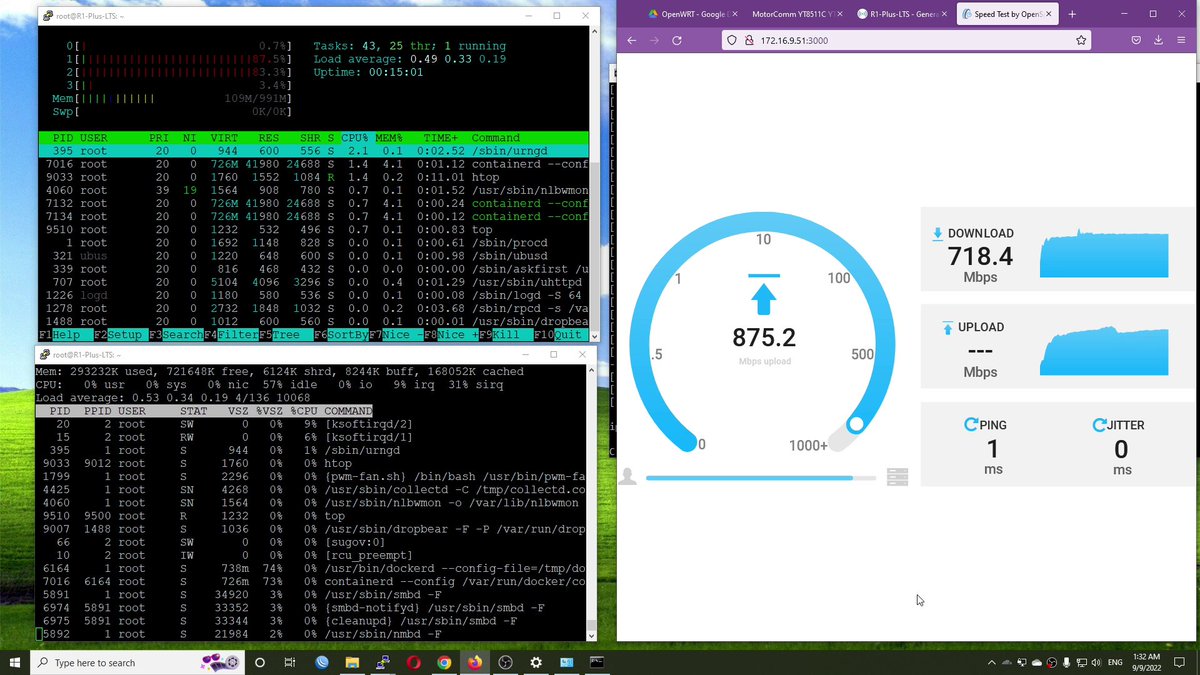Open htop F6 SortBy menu
The image size is (1200, 675).
pyautogui.click(x=339, y=335)
